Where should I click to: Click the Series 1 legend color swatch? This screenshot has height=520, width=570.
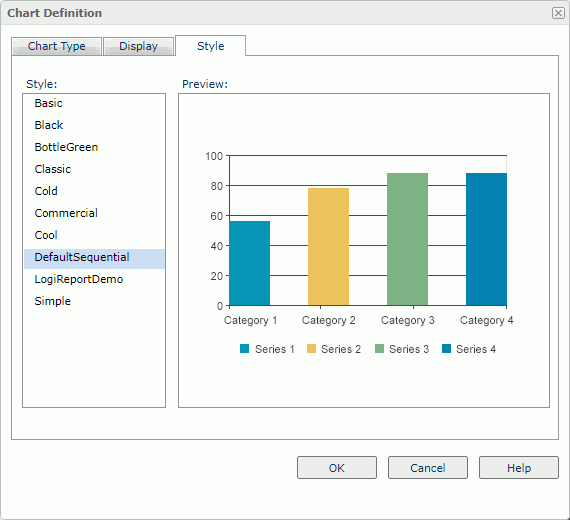tap(245, 349)
